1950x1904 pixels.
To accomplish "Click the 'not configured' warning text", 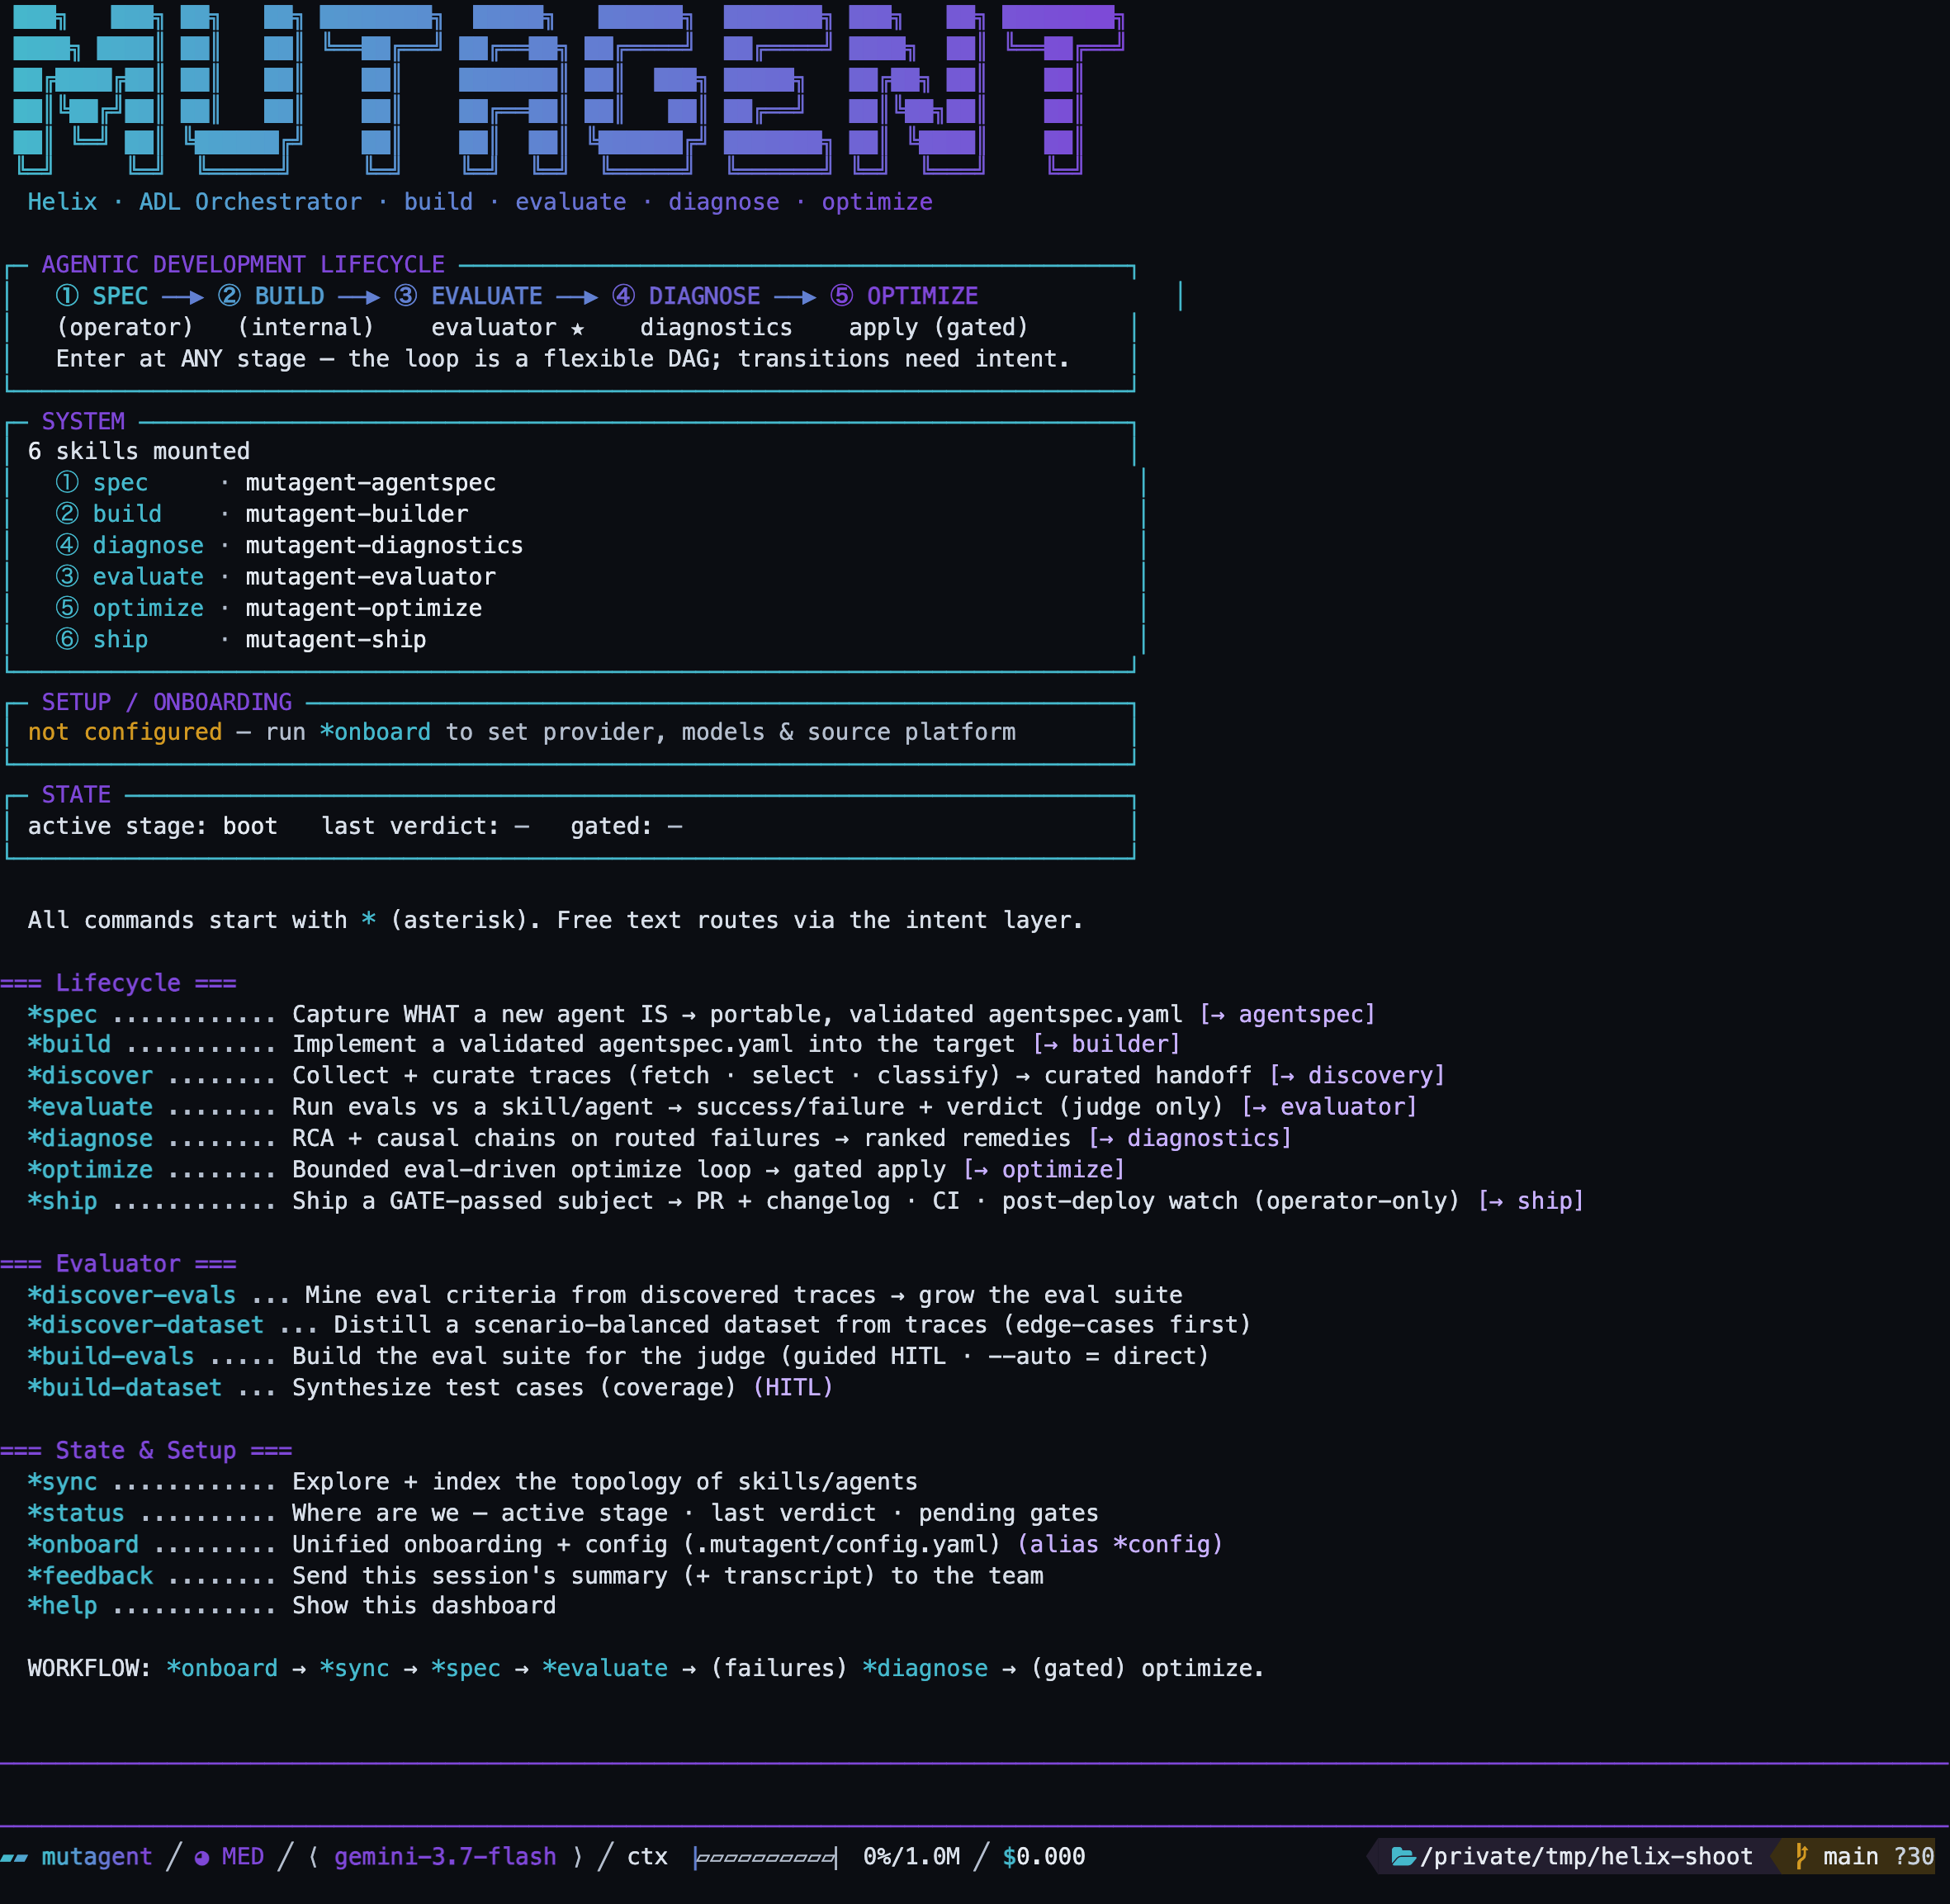I will (125, 732).
